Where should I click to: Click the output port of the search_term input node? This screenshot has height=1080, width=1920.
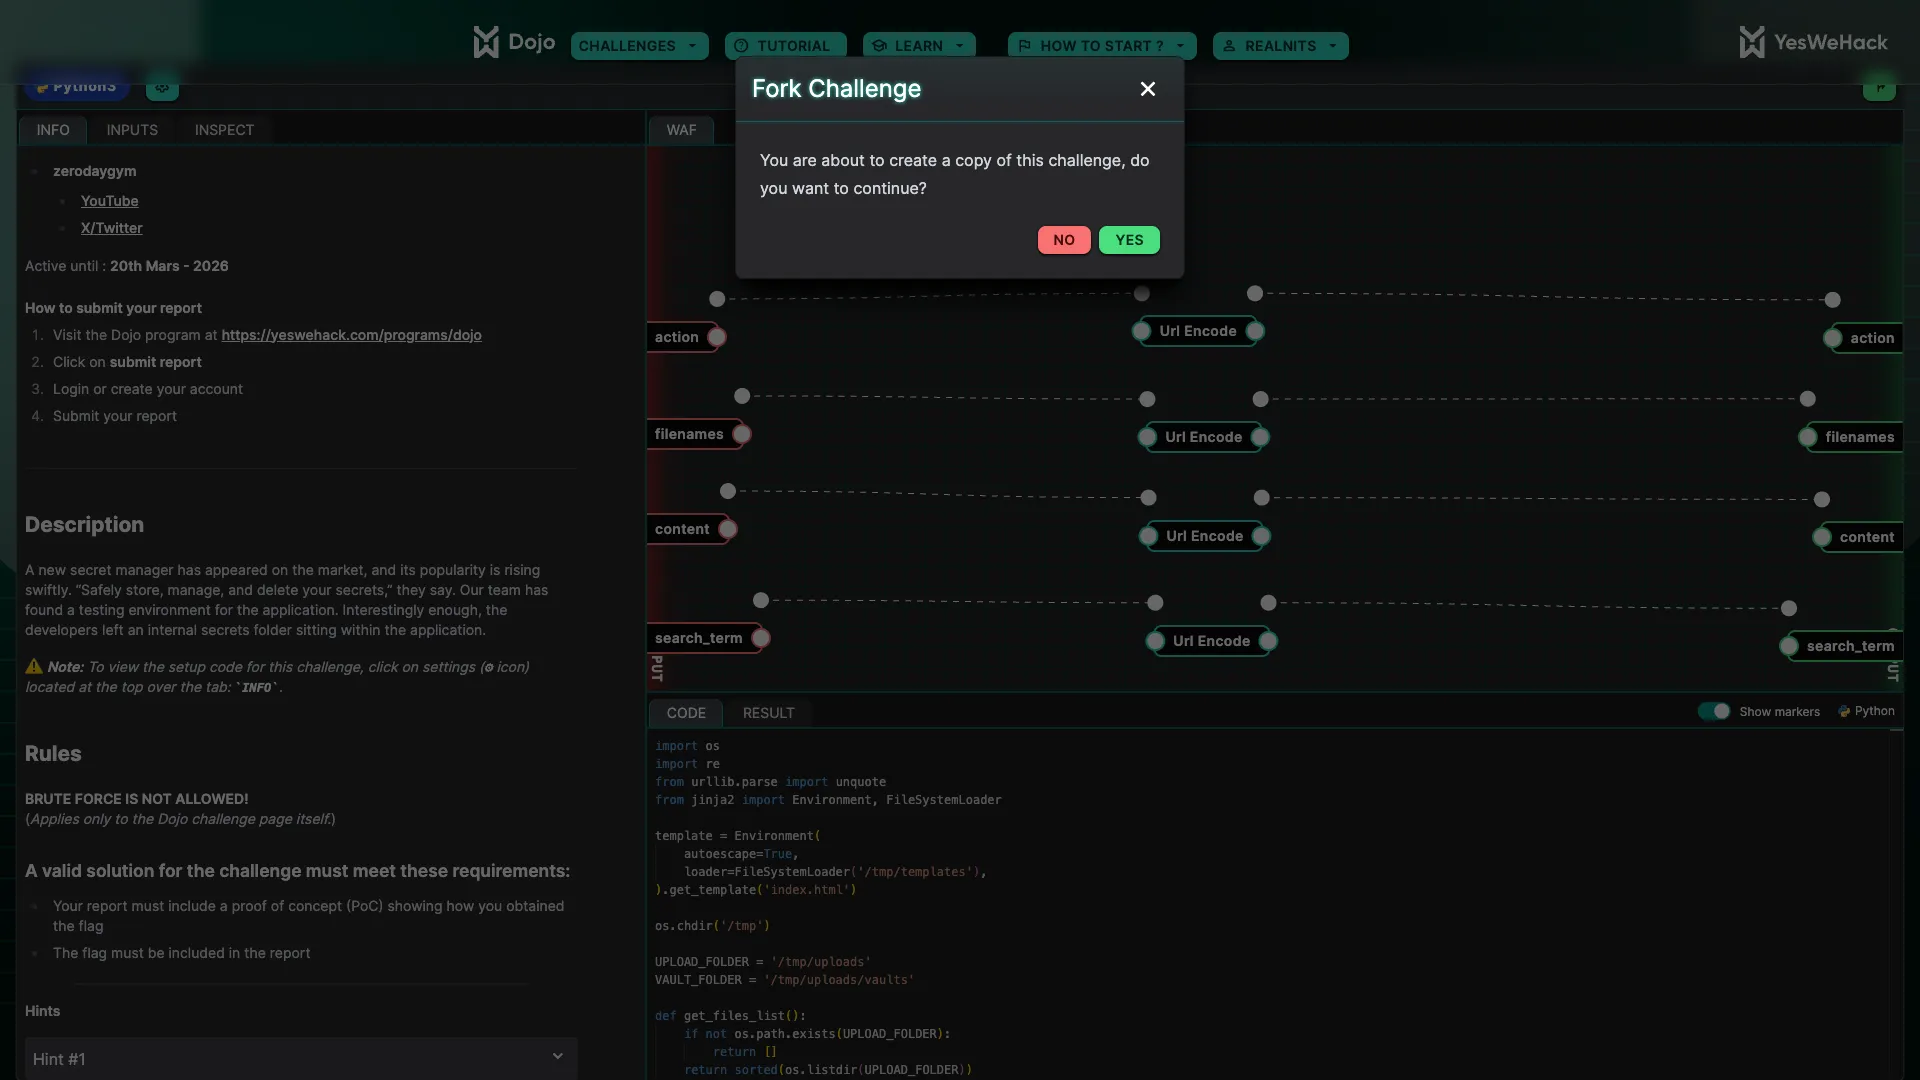pyautogui.click(x=761, y=638)
